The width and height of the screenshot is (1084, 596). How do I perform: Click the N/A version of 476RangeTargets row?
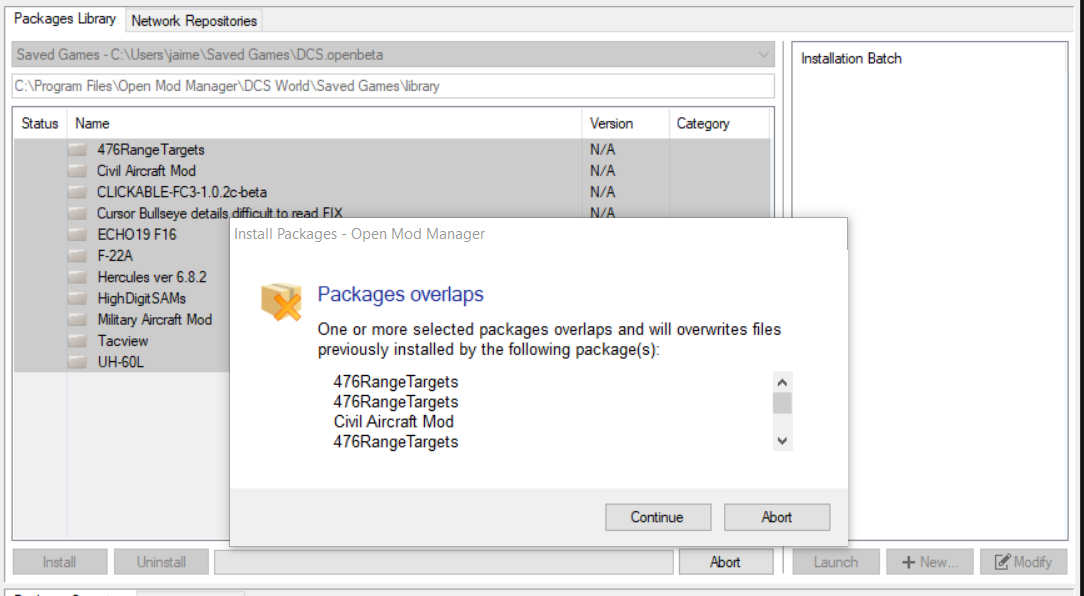(x=602, y=149)
